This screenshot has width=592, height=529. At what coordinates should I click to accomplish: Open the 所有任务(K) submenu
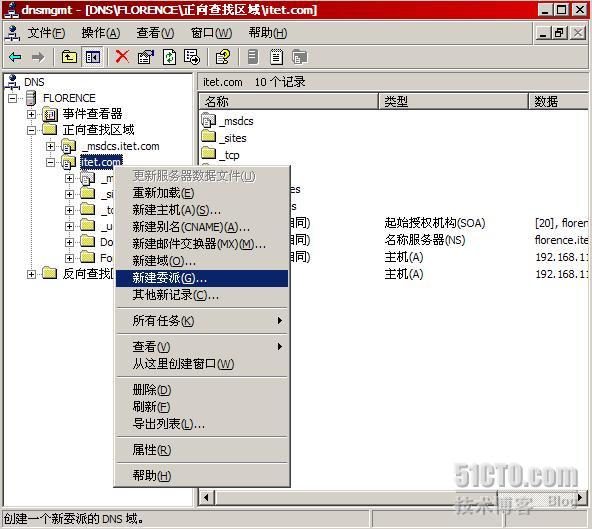[202, 321]
